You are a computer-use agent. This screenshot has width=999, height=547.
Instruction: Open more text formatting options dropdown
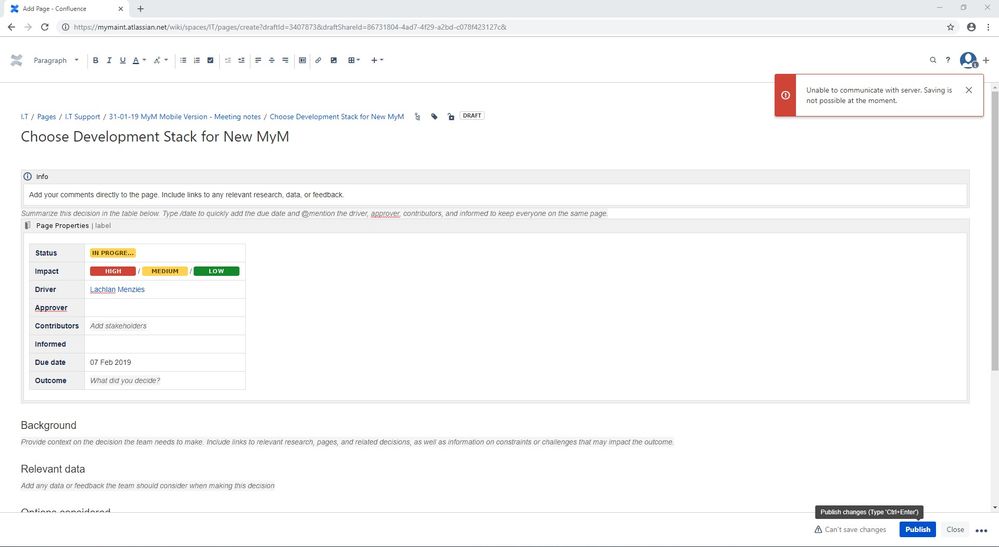(x=160, y=60)
